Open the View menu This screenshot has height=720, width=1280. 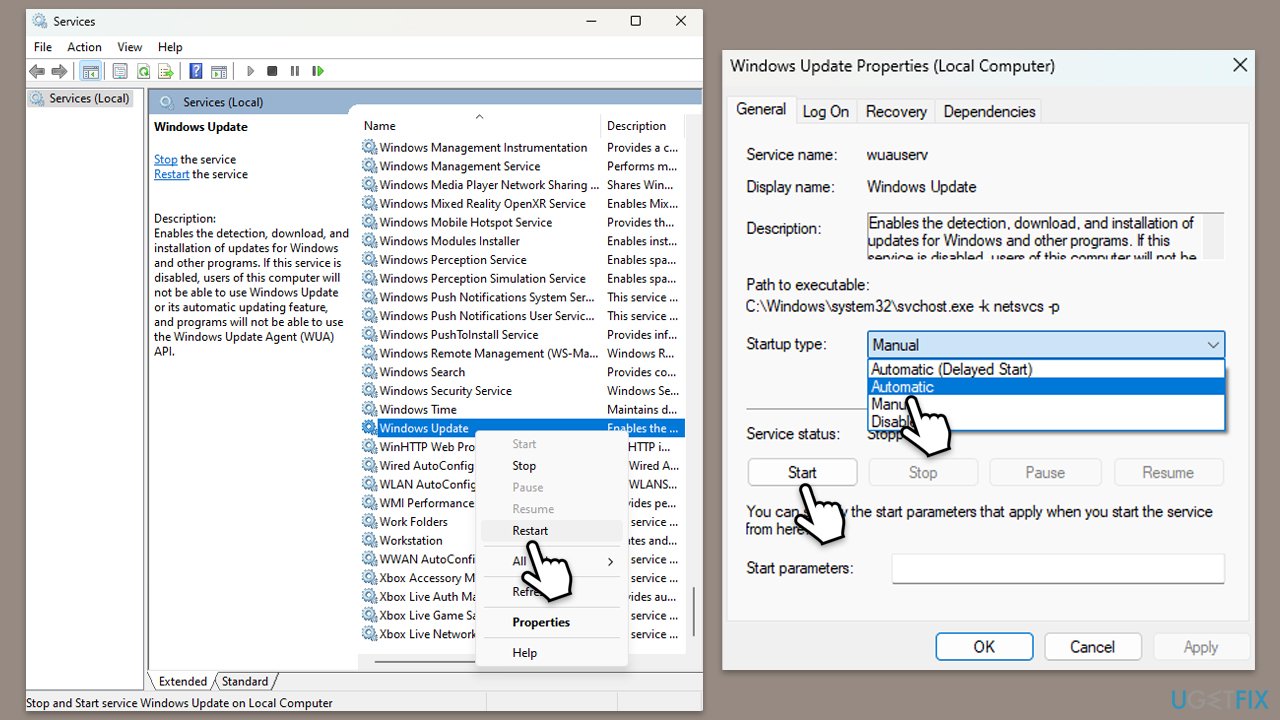130,47
